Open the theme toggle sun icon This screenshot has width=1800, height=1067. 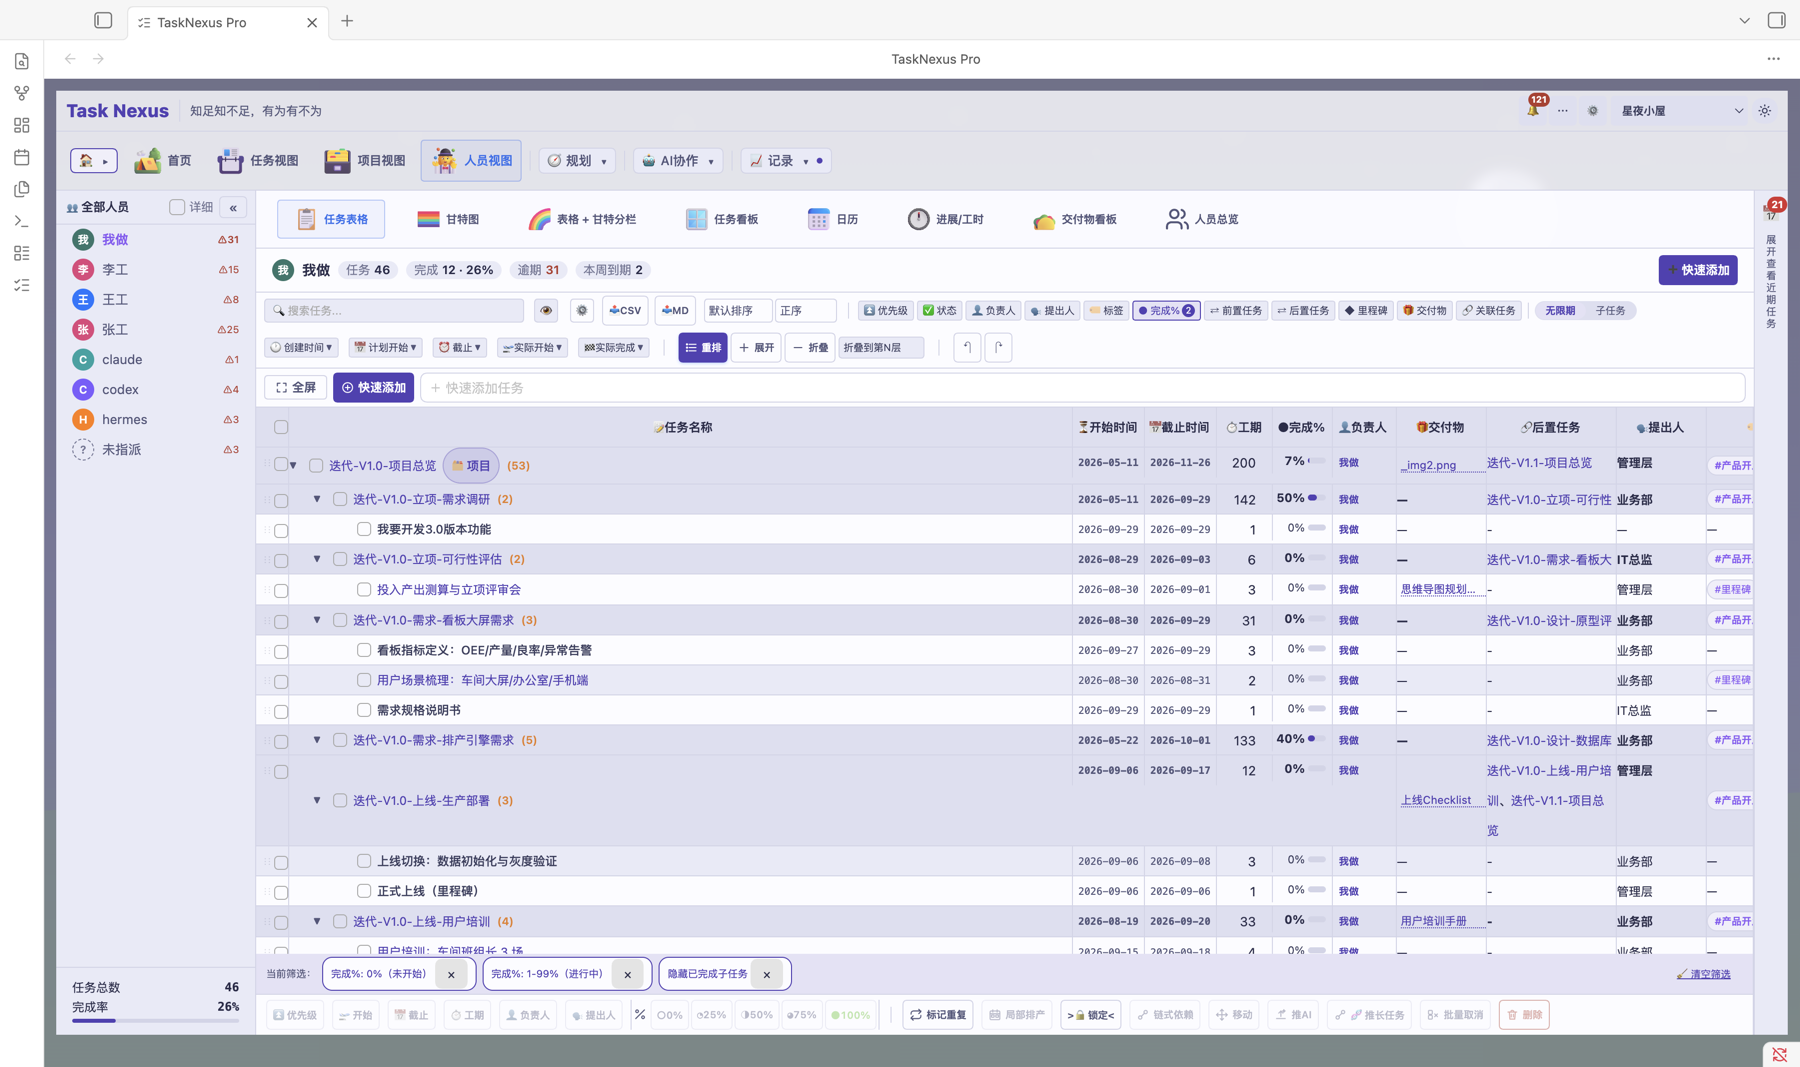coord(1765,111)
